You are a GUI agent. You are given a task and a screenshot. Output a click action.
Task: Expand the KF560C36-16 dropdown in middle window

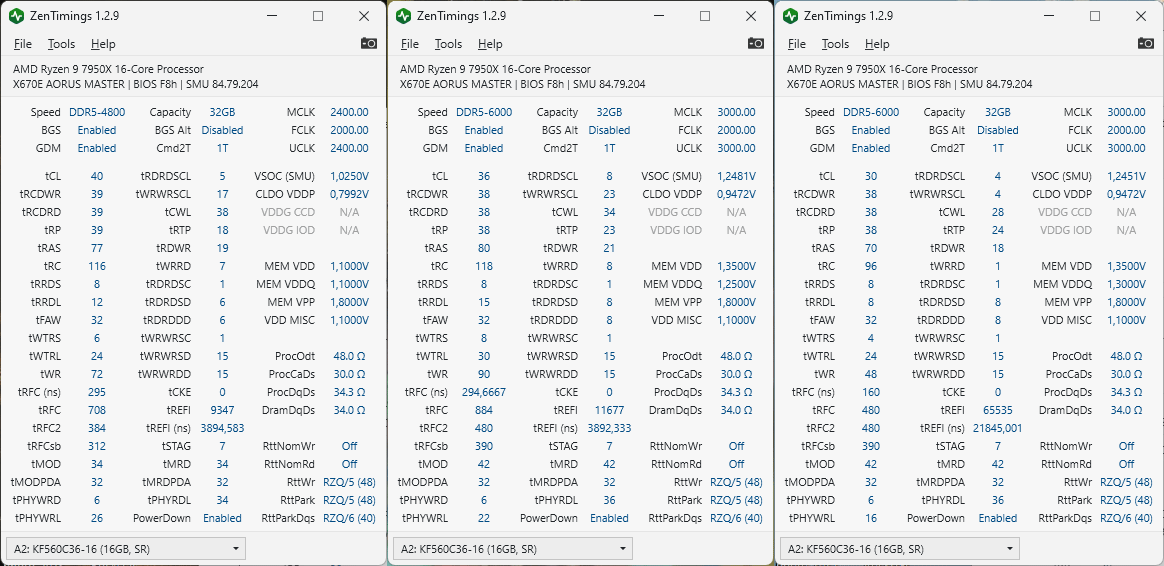click(x=512, y=549)
